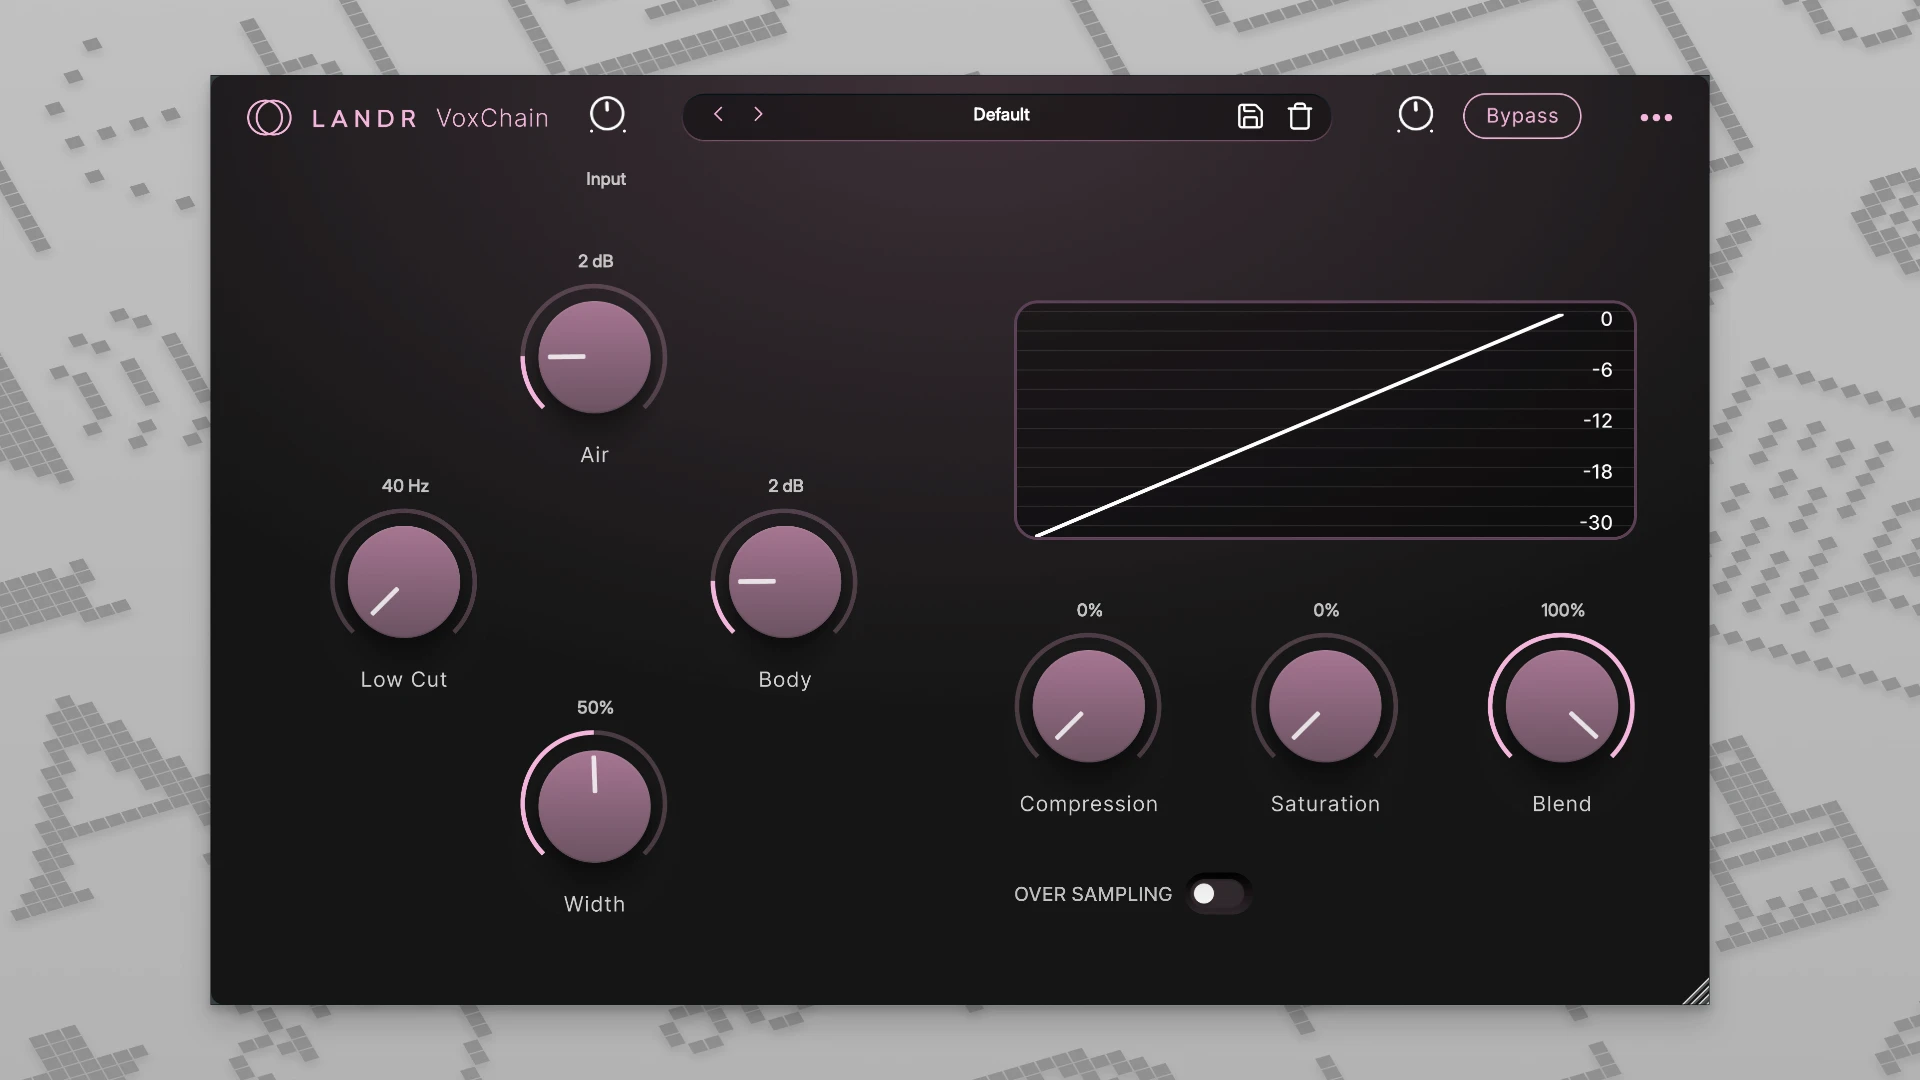Increase the Compression knob
Screen dimensions: 1920x1080
(1088, 706)
